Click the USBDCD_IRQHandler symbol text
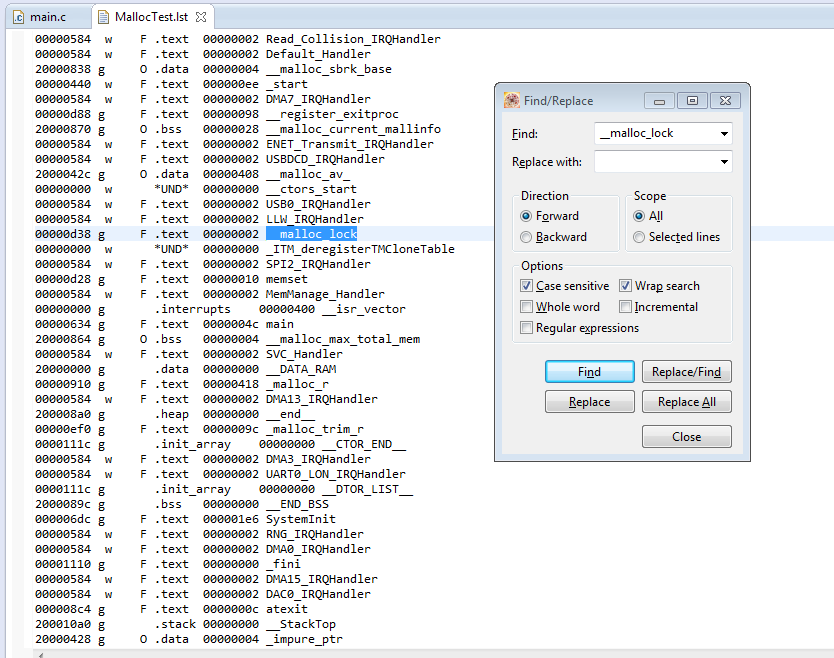 click(x=326, y=159)
